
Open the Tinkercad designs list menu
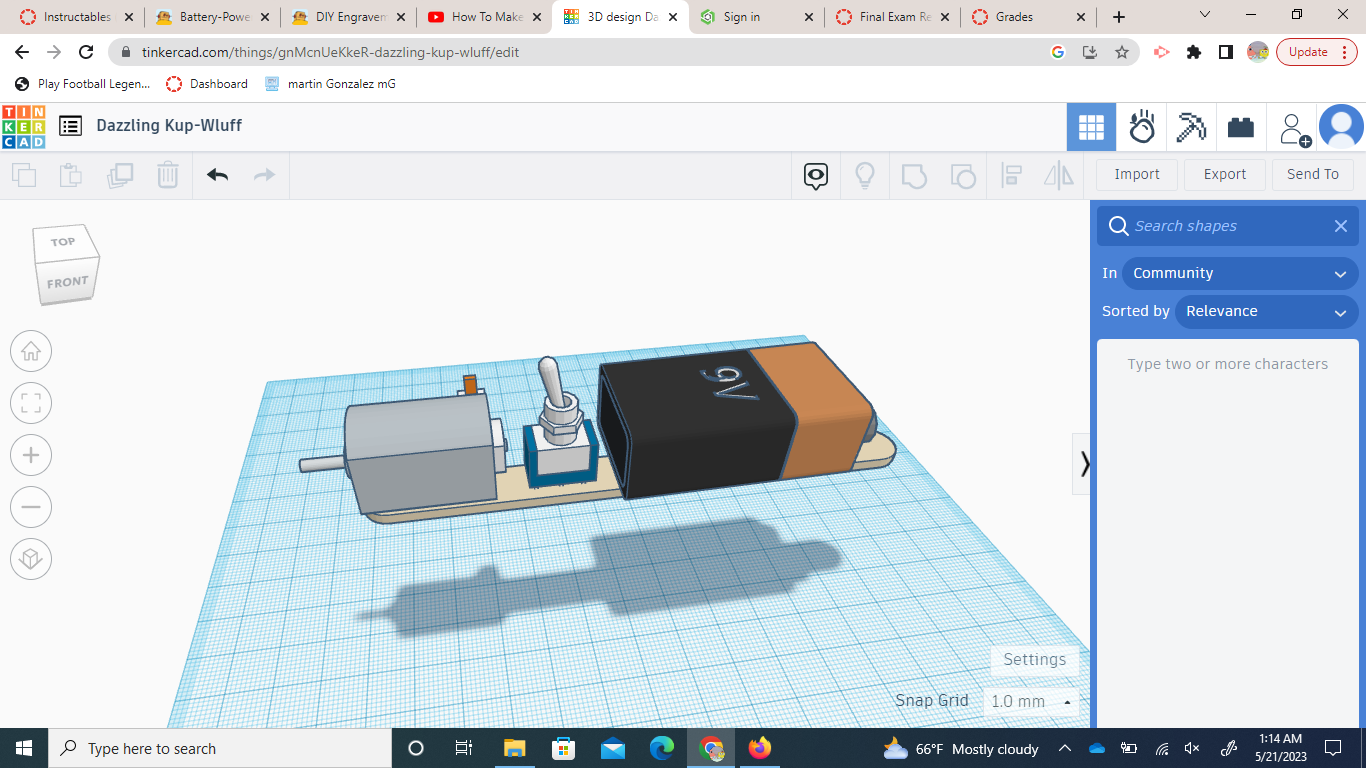click(70, 125)
